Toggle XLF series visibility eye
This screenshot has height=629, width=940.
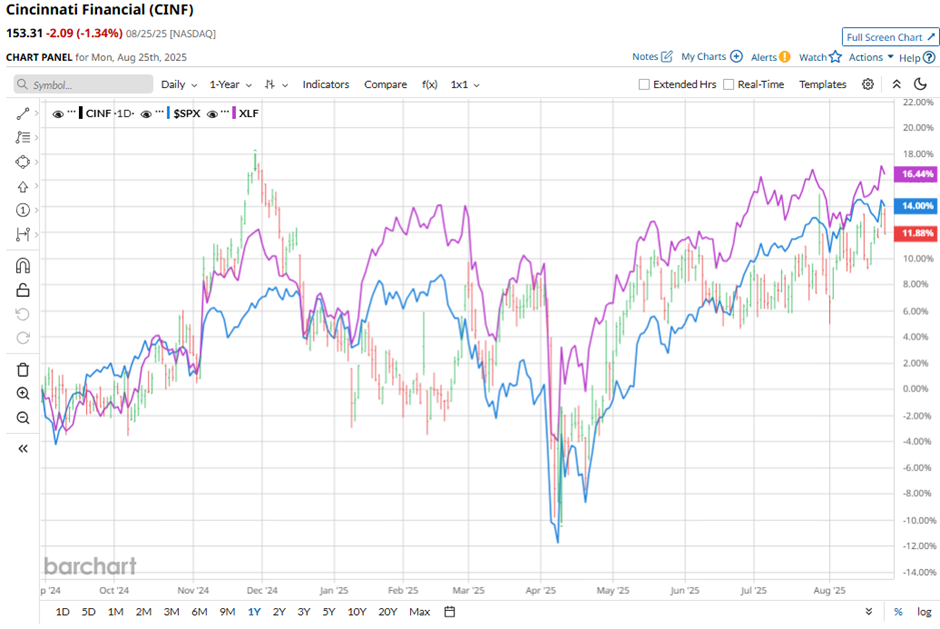point(212,114)
